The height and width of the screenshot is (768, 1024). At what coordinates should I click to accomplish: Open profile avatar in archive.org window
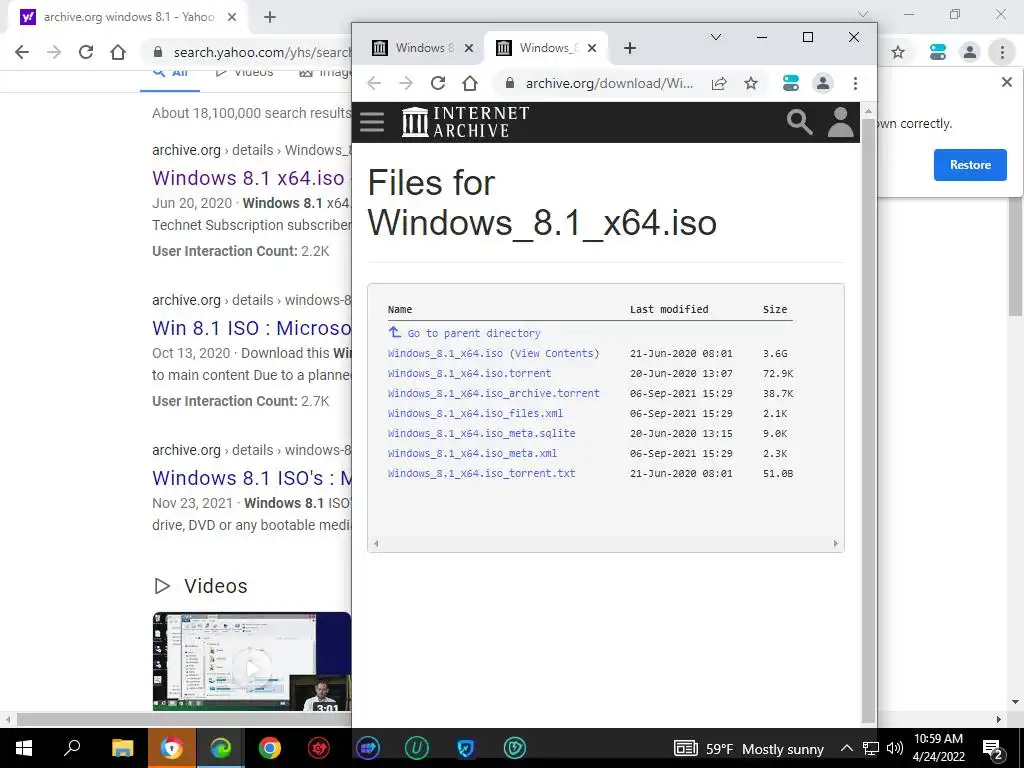click(x=823, y=83)
